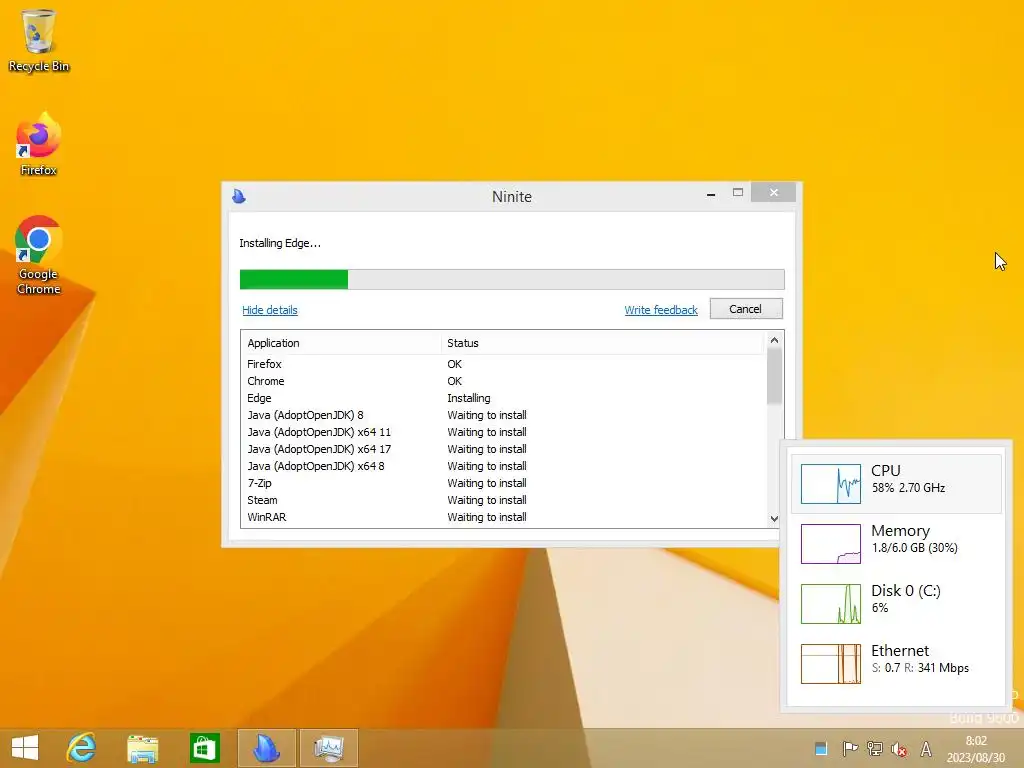The height and width of the screenshot is (768, 1024).
Task: Click the Action Center flag tray icon
Action: pyautogui.click(x=850, y=749)
